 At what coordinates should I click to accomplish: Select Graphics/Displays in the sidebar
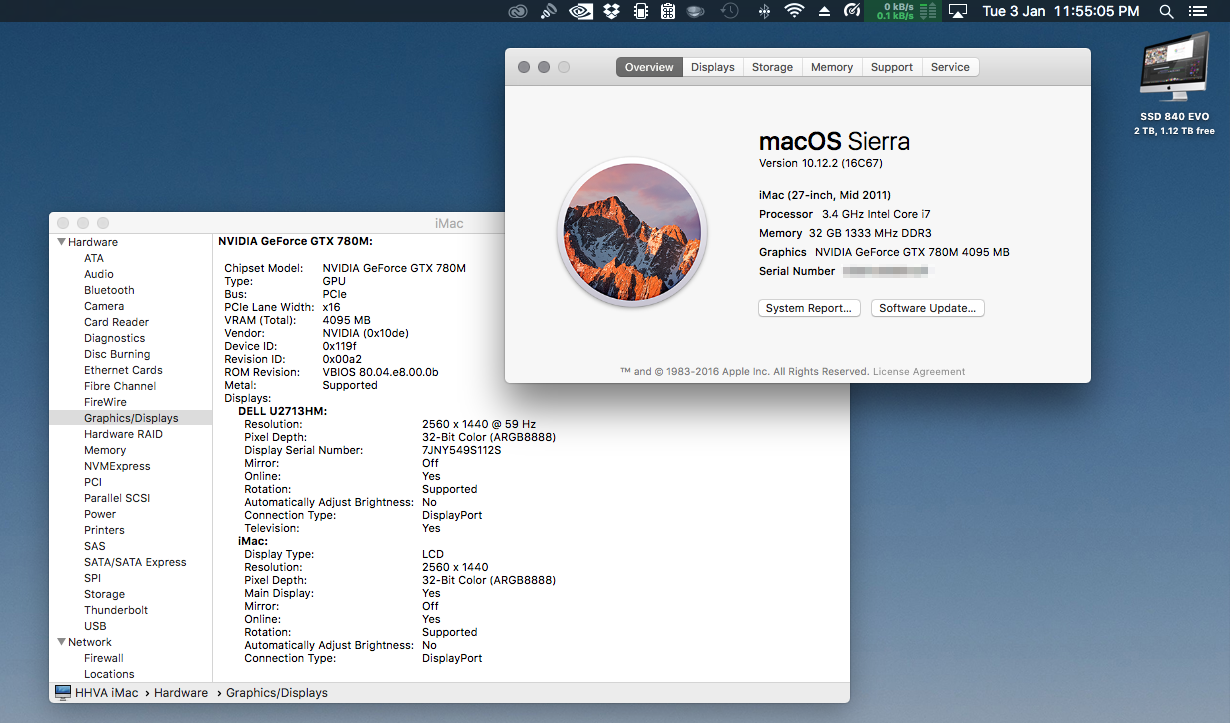coord(131,418)
